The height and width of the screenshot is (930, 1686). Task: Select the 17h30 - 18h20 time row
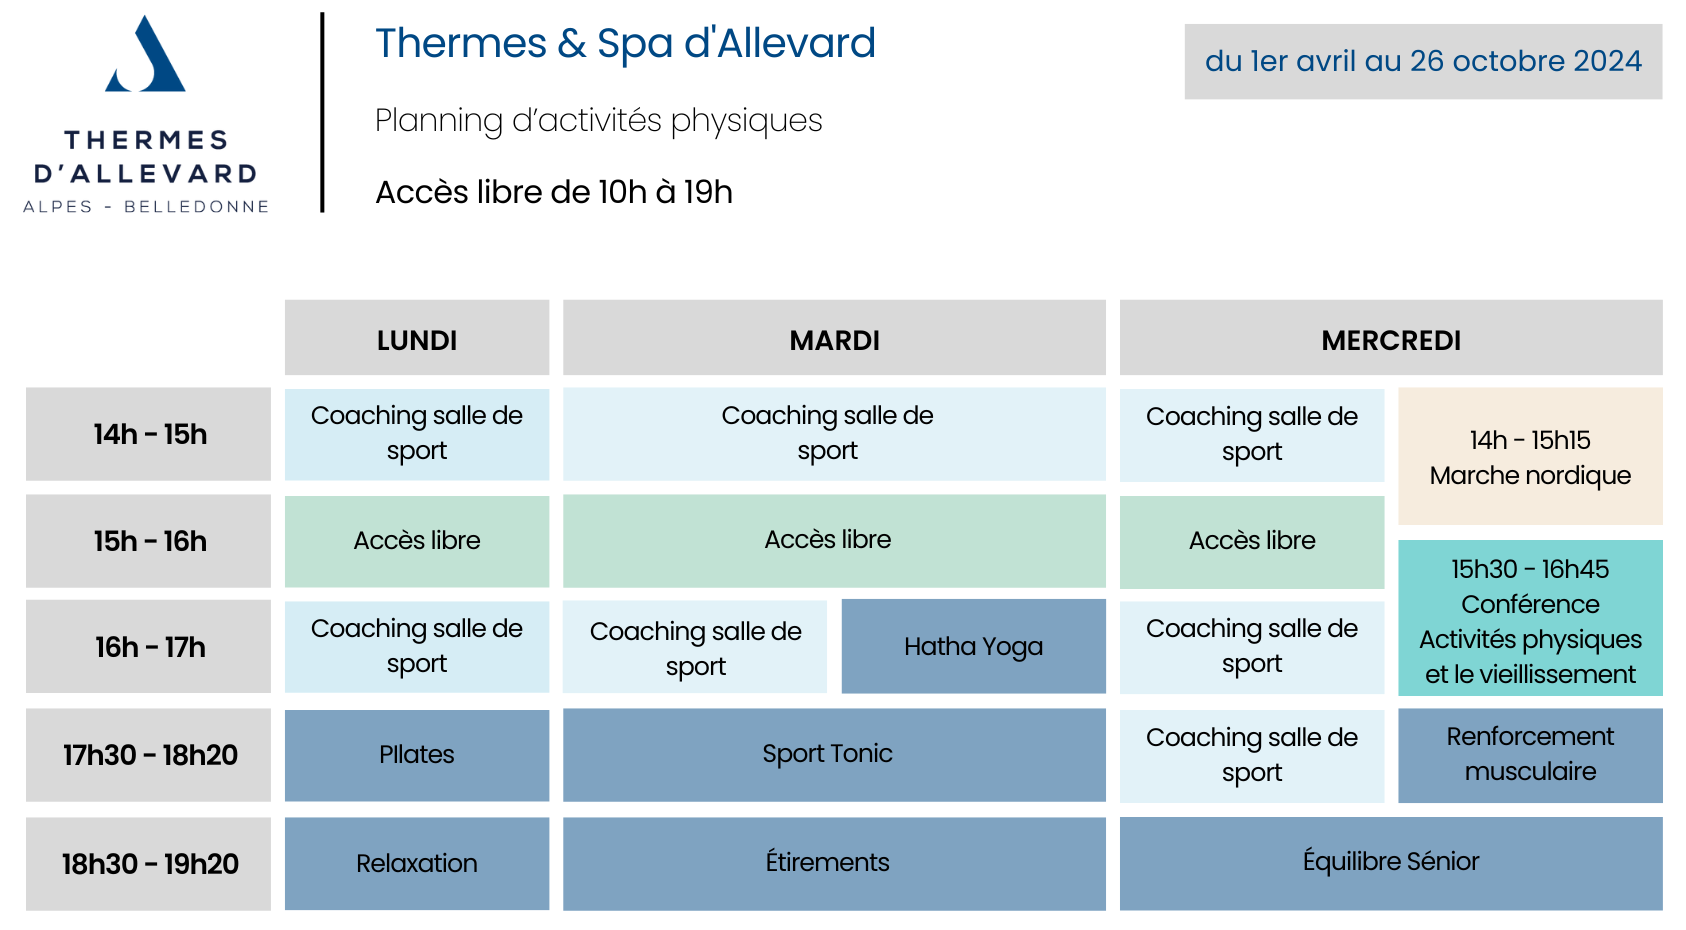pos(148,755)
